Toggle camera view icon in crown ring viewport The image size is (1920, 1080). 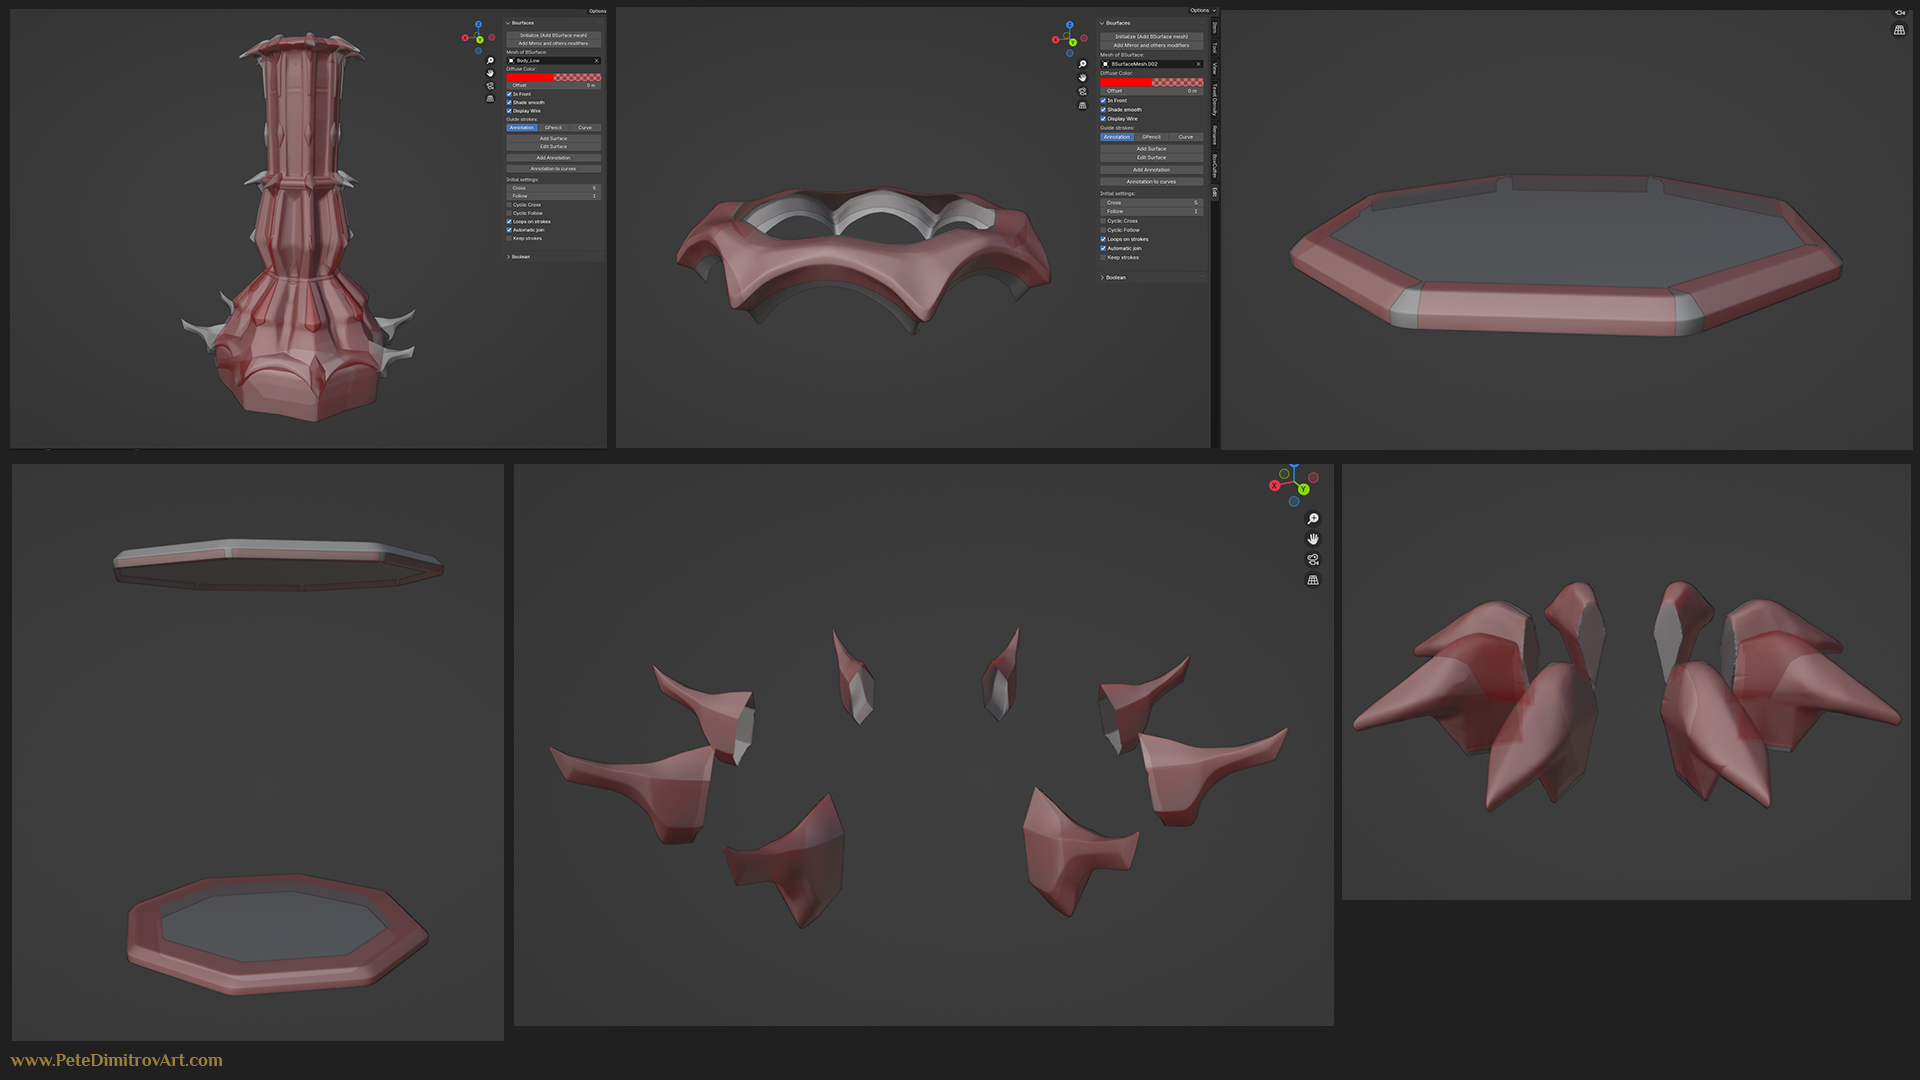point(1082,91)
